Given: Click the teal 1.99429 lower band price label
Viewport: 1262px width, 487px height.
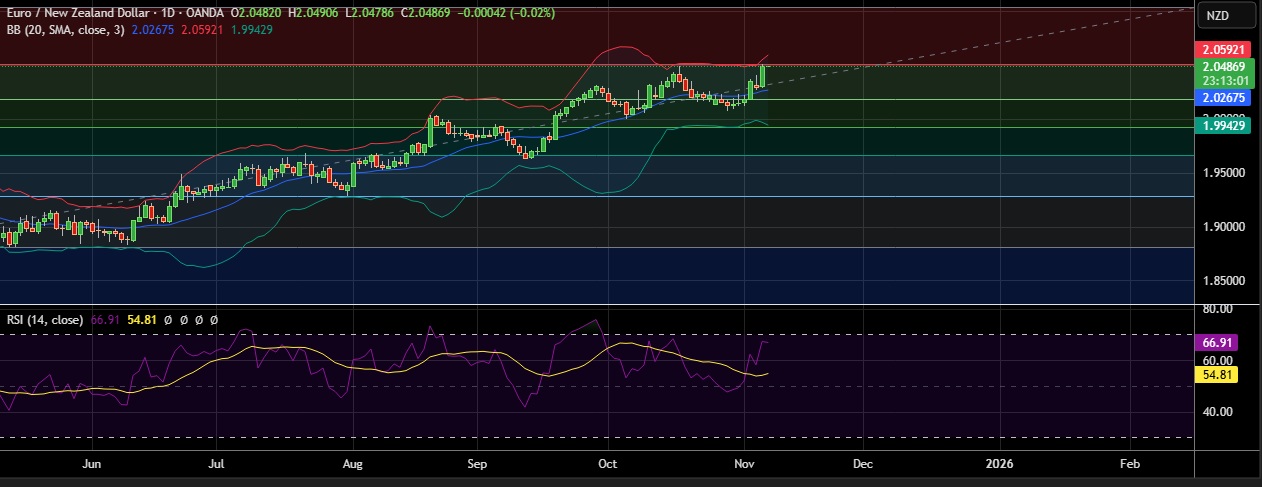Looking at the screenshot, I should coord(1224,125).
